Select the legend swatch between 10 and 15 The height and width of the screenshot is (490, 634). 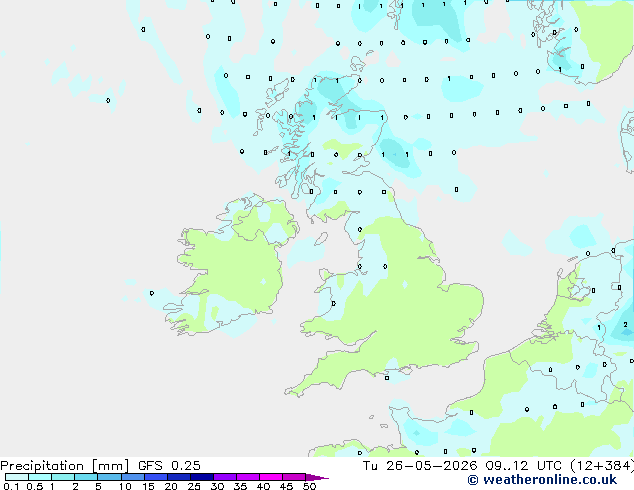coord(133,477)
